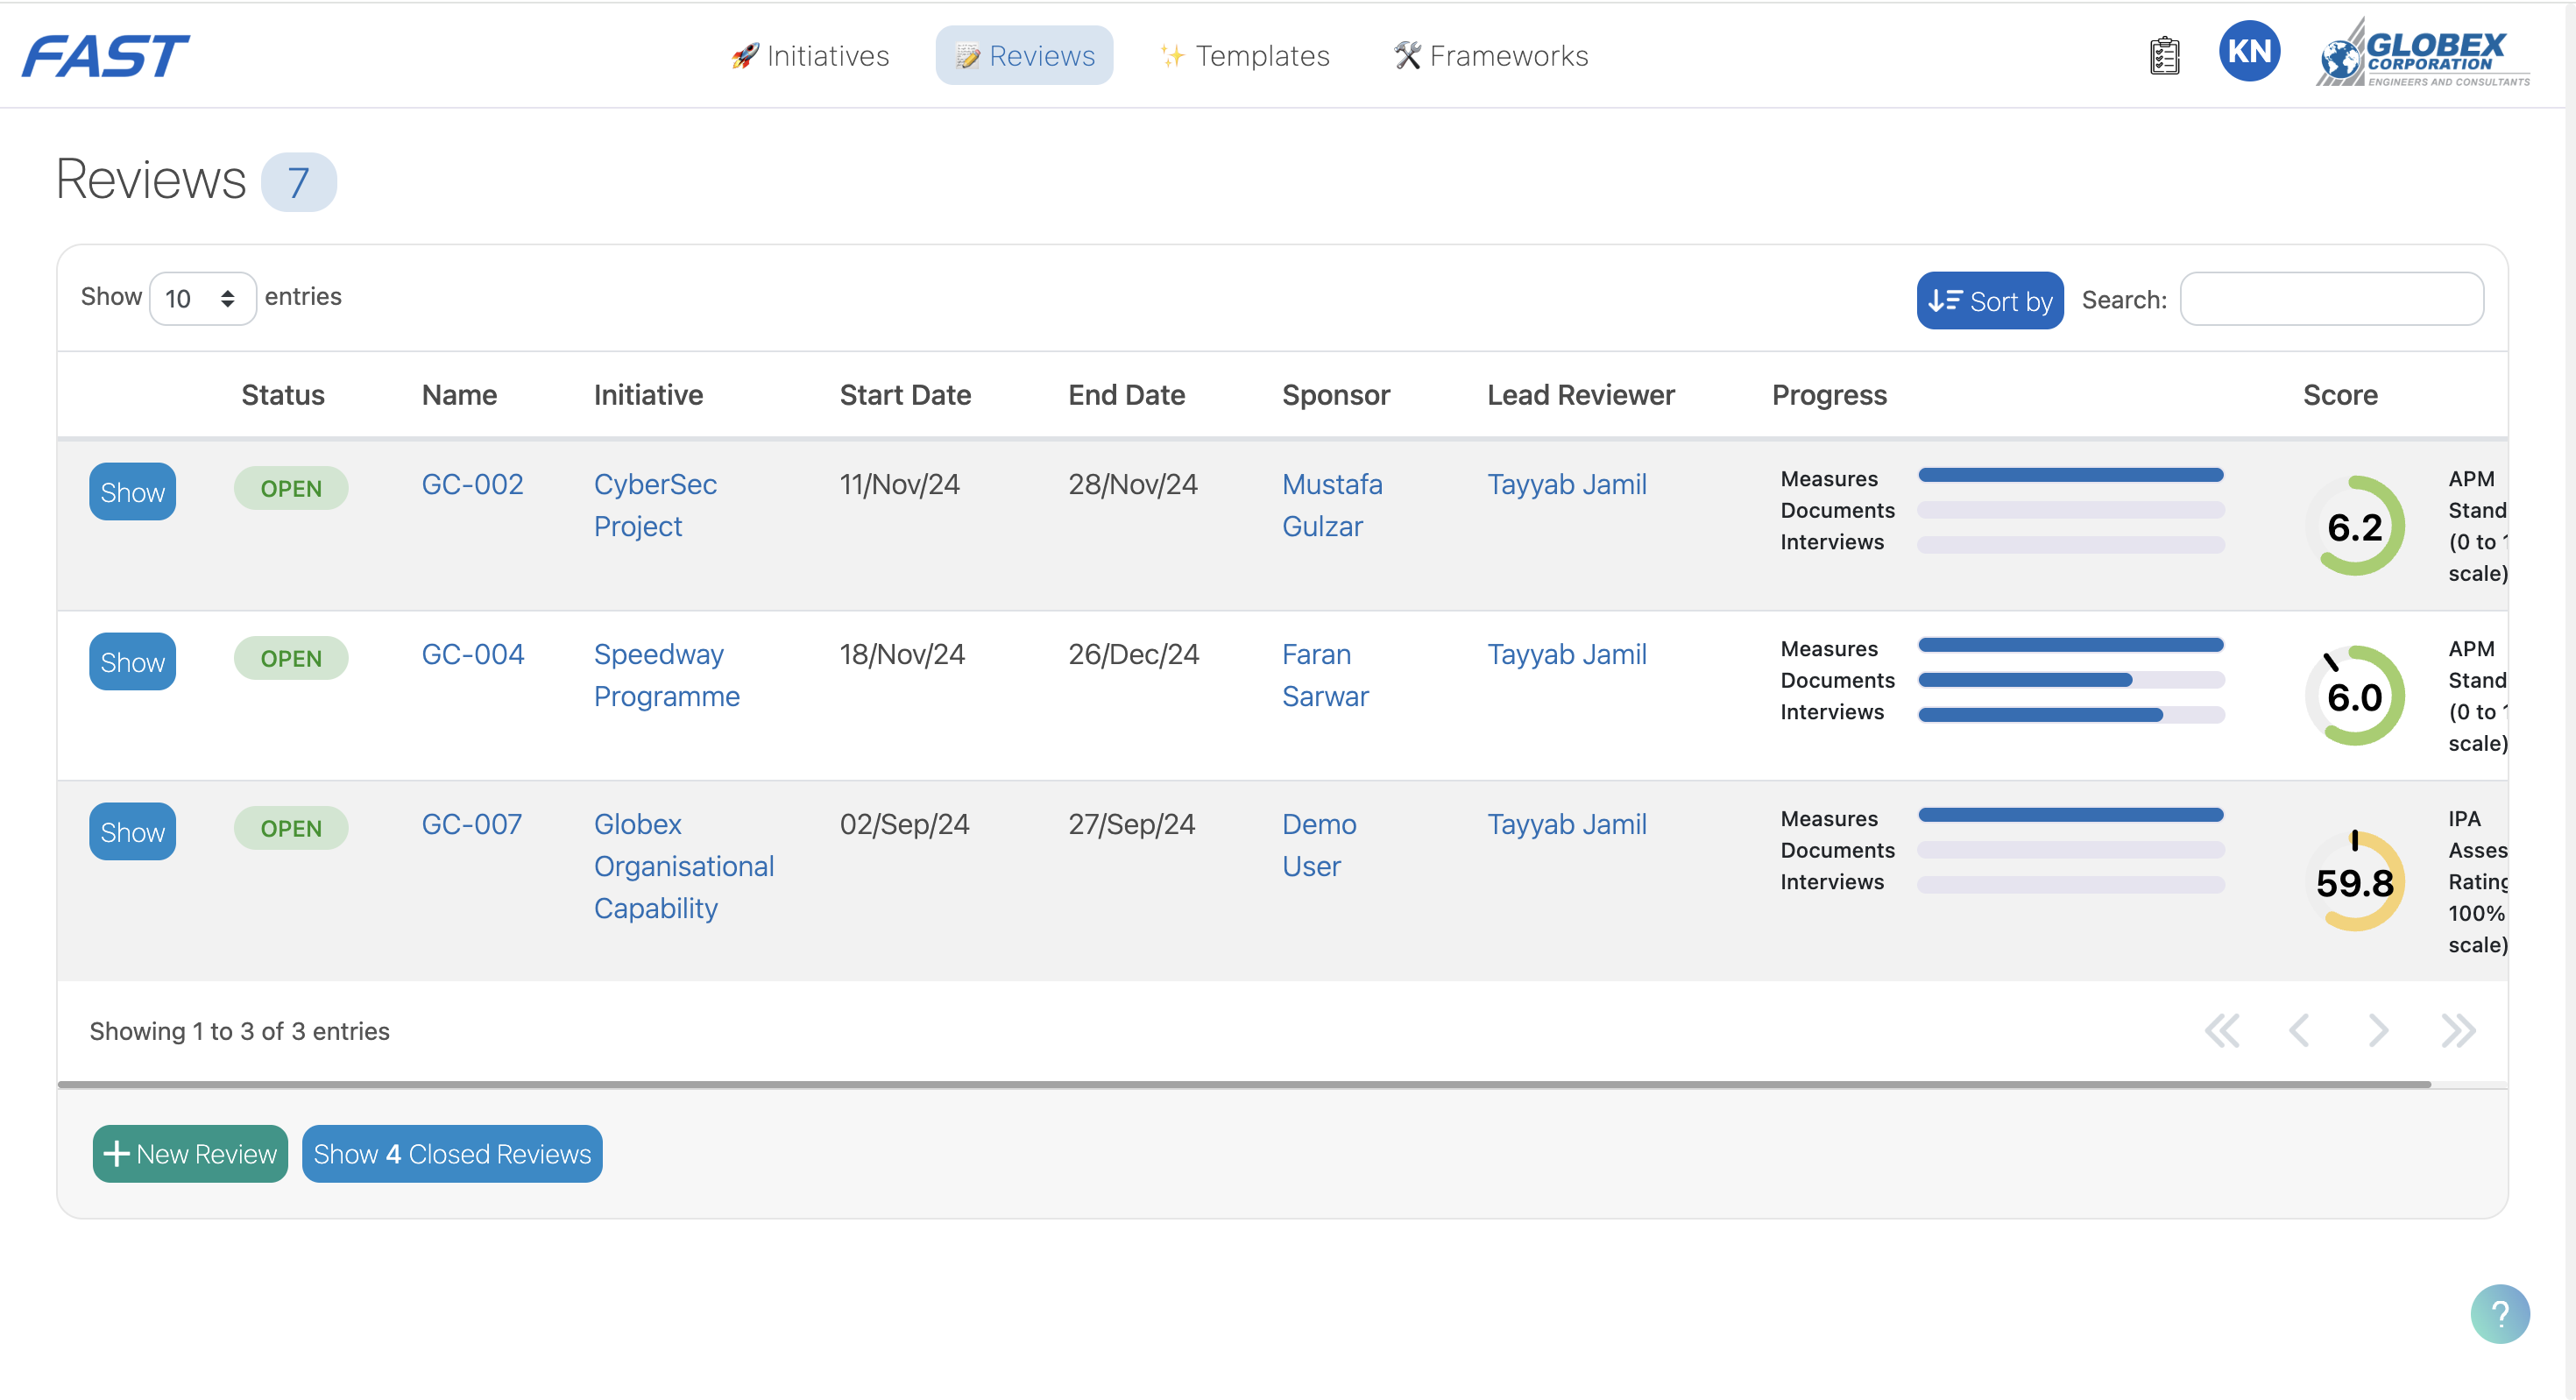Sort the table by the Start Date column header
The width and height of the screenshot is (2576, 1400).
click(x=905, y=395)
